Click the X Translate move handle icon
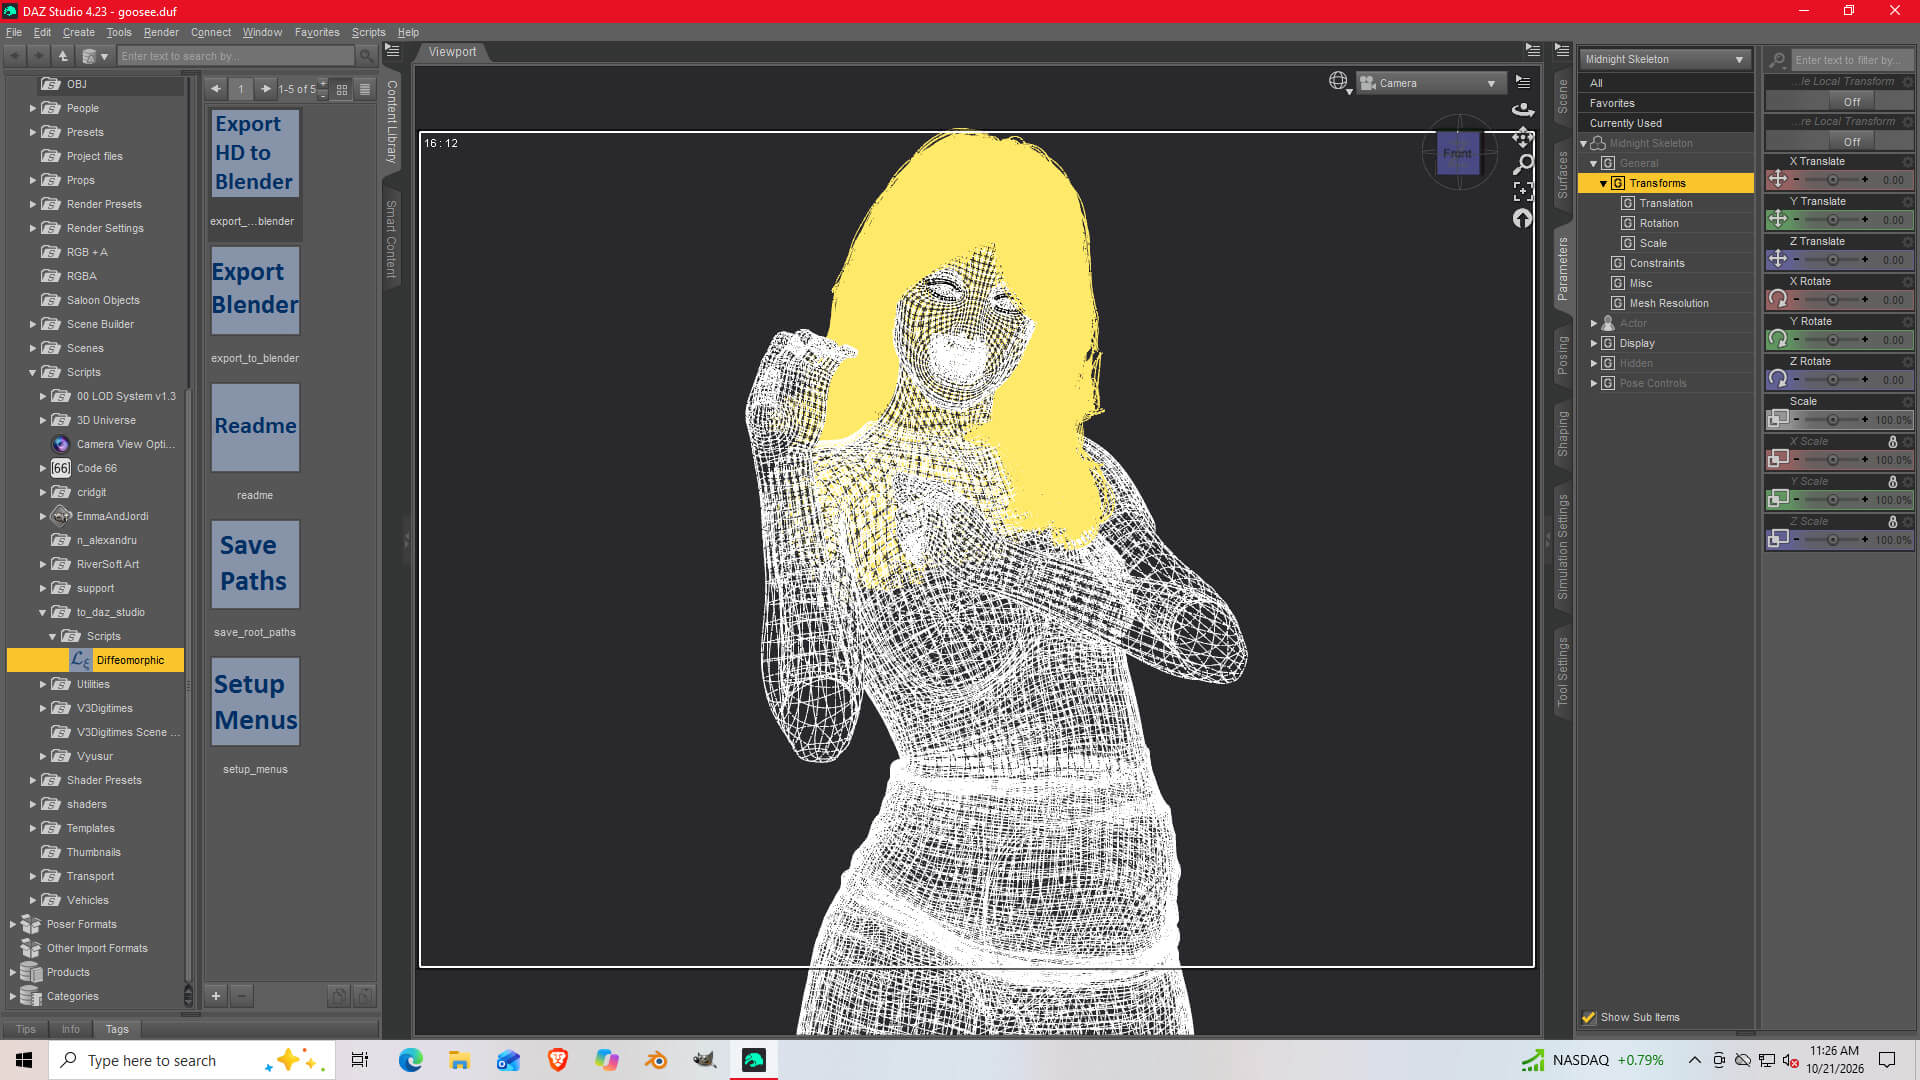 coord(1778,179)
